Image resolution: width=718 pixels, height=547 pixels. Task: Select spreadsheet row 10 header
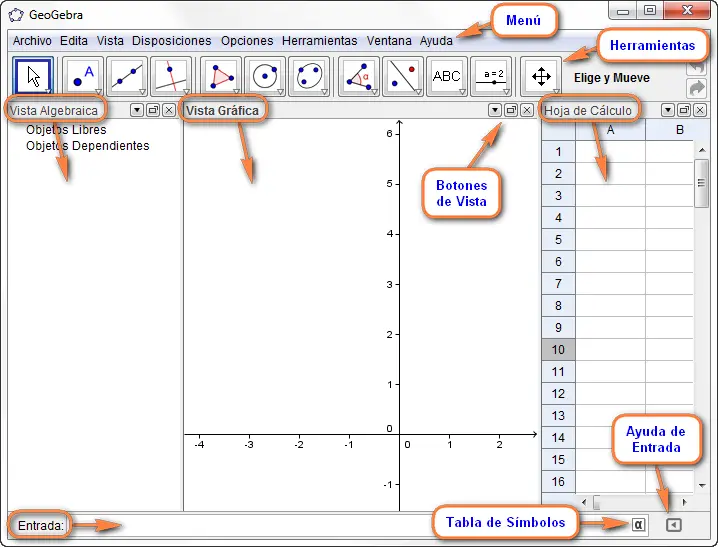(x=557, y=350)
